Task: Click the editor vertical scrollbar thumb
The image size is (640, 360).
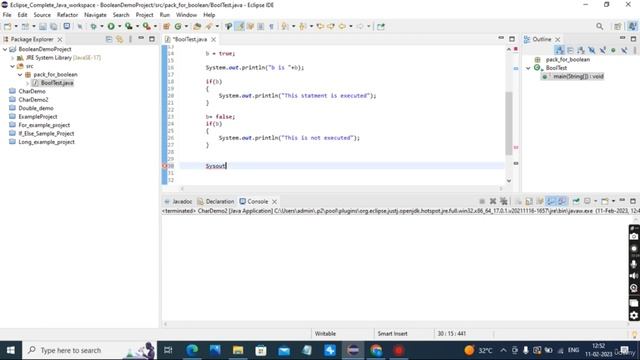Action: 509,123
